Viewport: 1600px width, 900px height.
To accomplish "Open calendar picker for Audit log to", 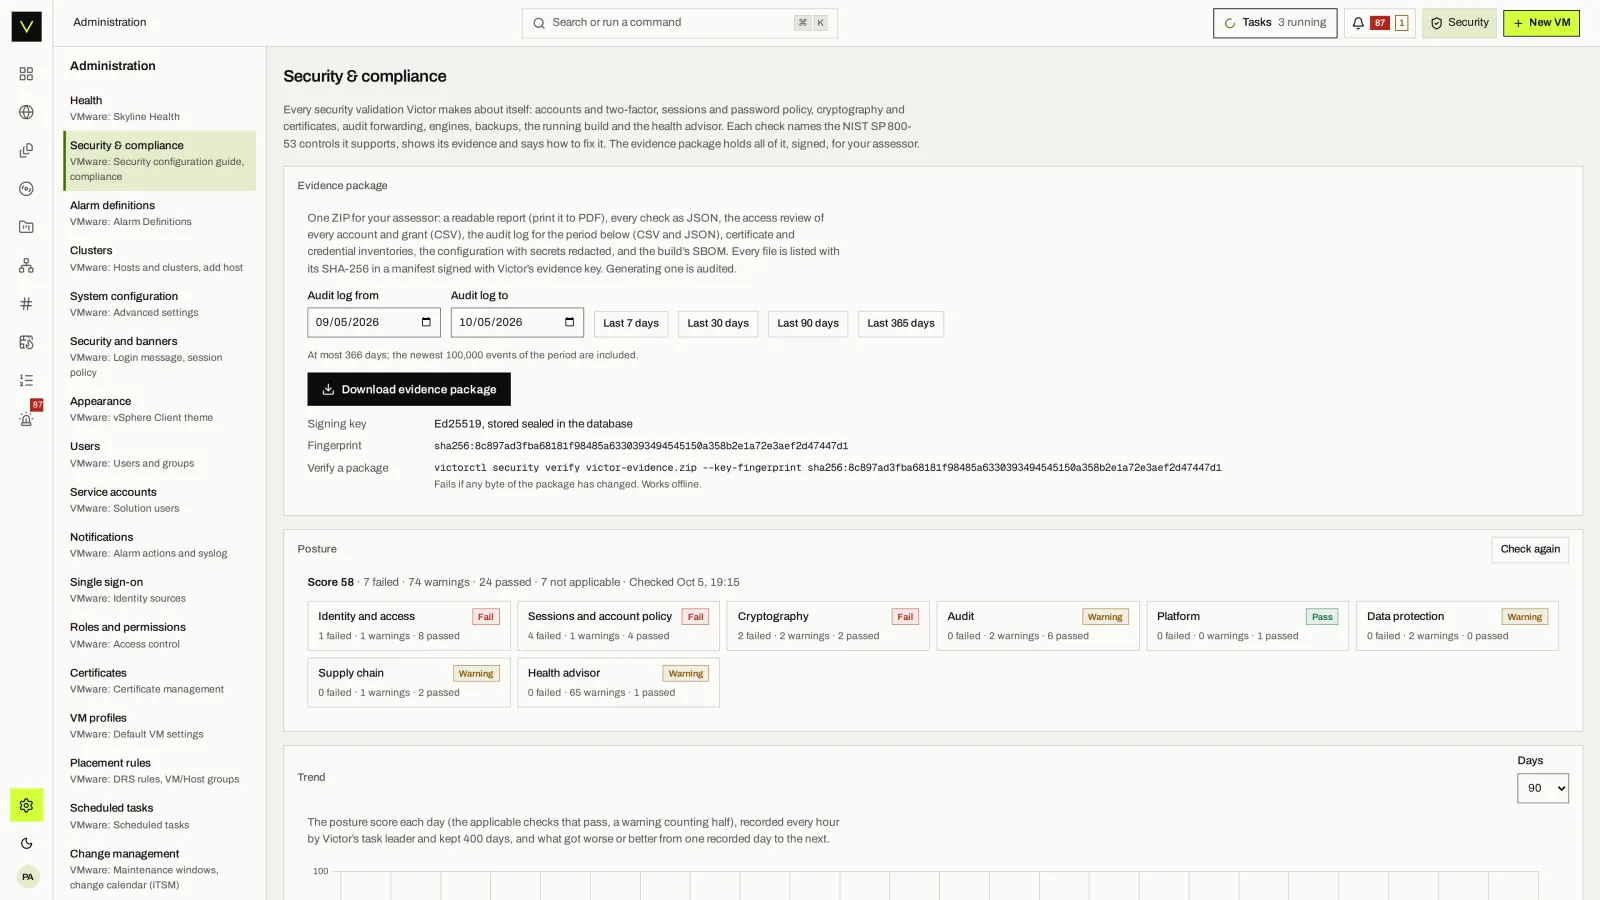I will pyautogui.click(x=569, y=322).
